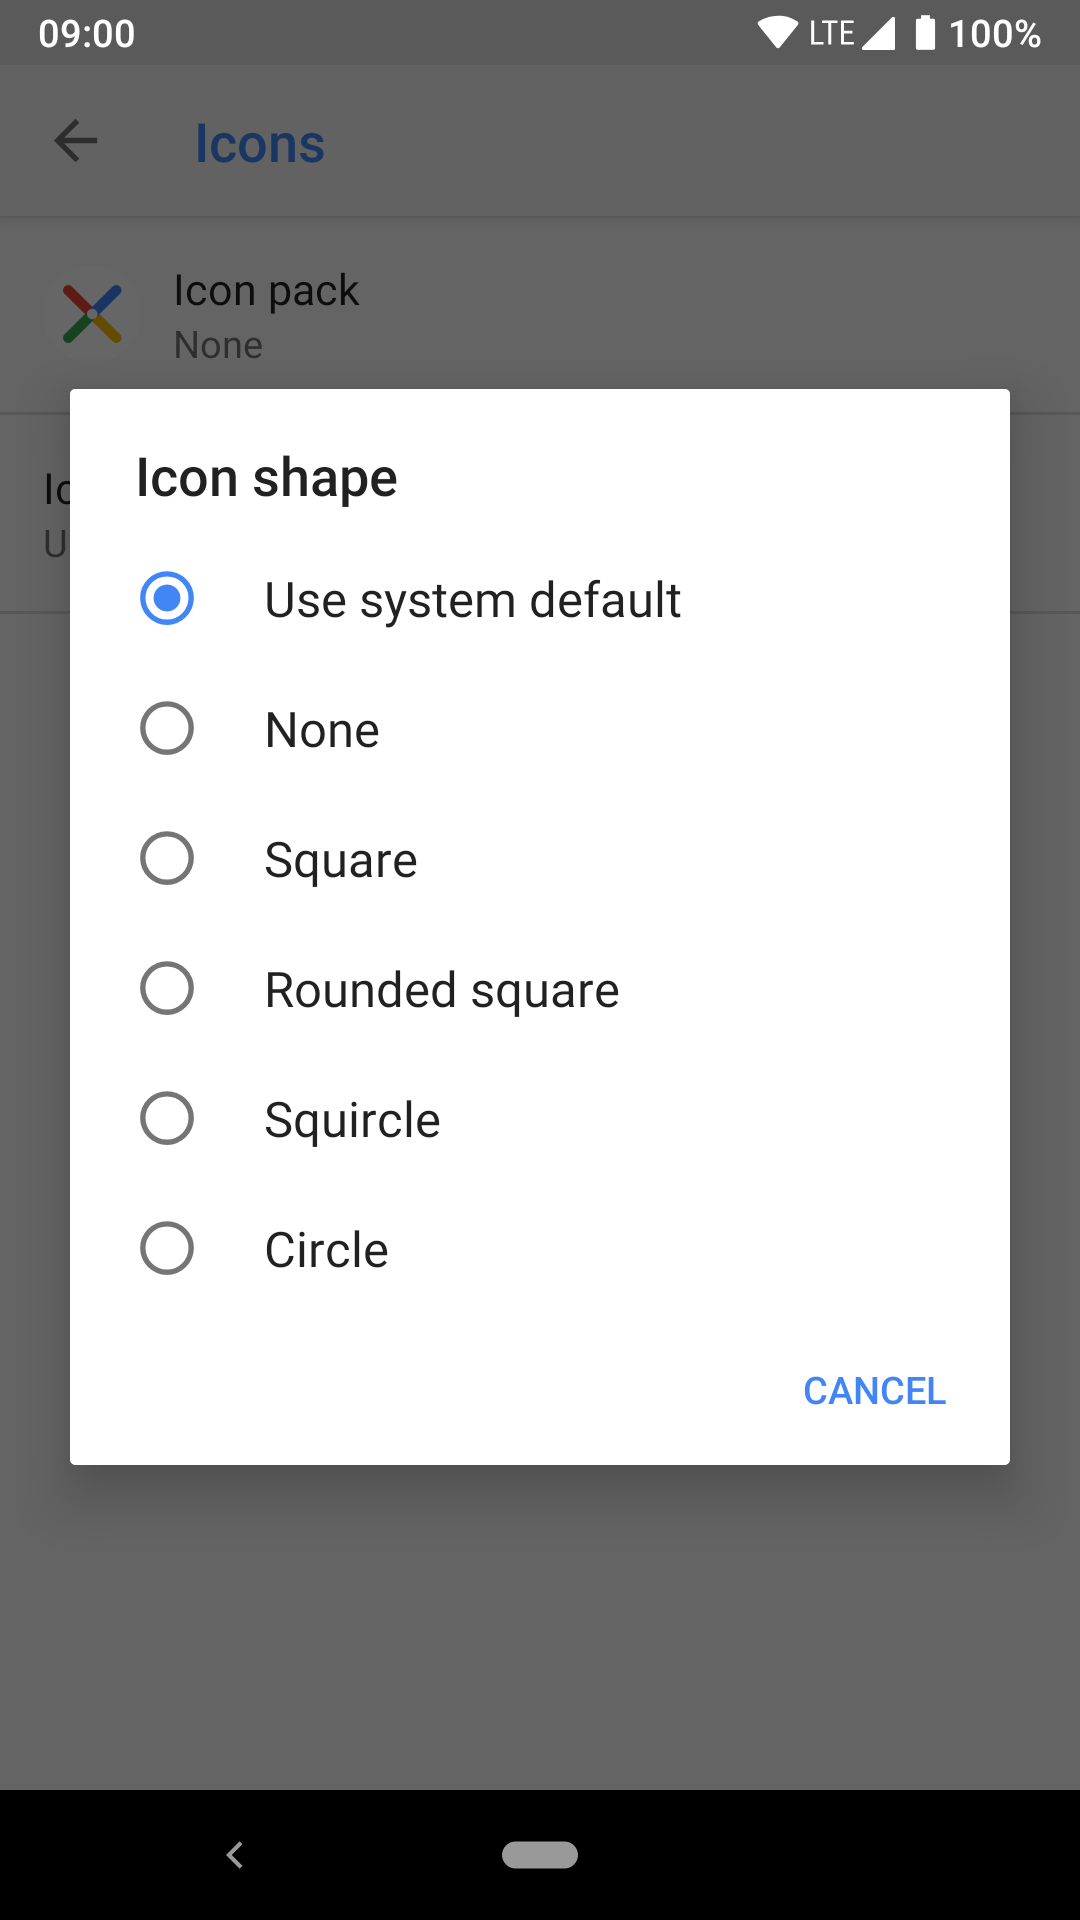Tap CANCEL to dismiss the dialog

point(875,1391)
